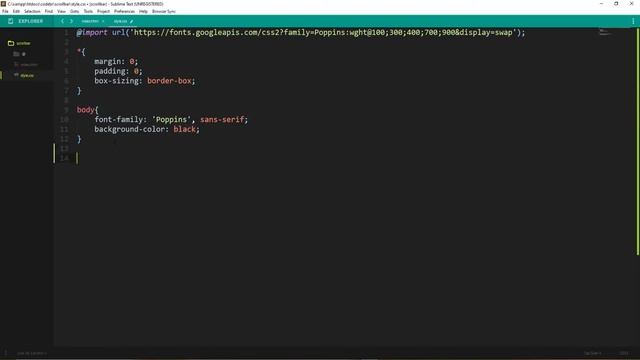
Task: Open the Preferences menu
Action: point(124,11)
